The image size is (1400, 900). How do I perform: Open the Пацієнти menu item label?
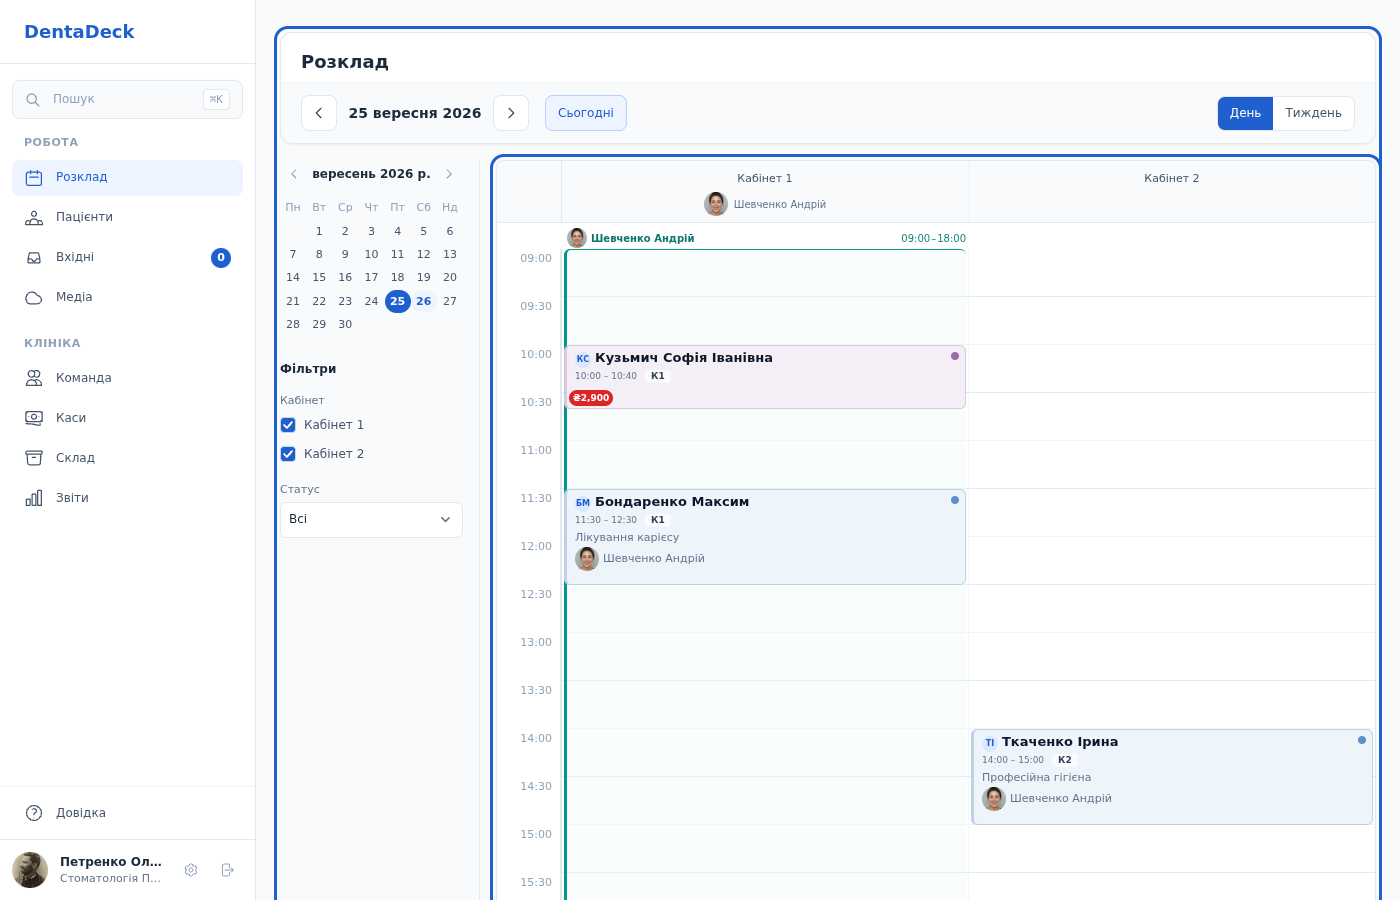84,217
